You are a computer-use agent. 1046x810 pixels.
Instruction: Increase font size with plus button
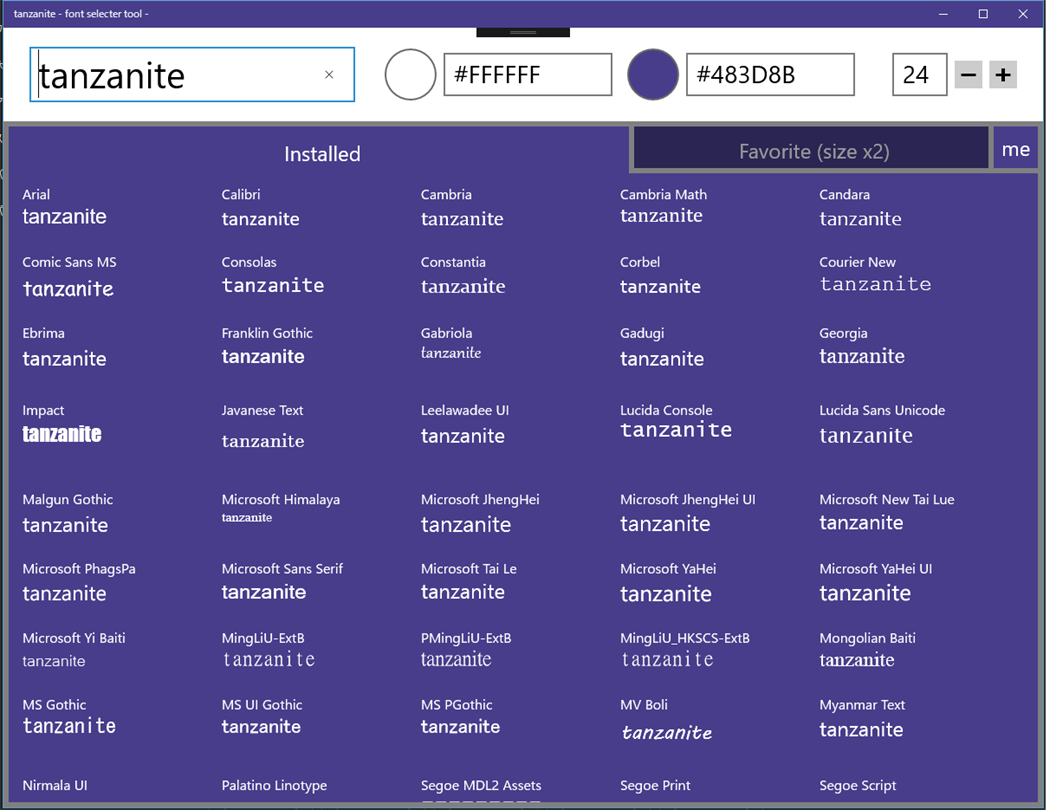(1003, 75)
